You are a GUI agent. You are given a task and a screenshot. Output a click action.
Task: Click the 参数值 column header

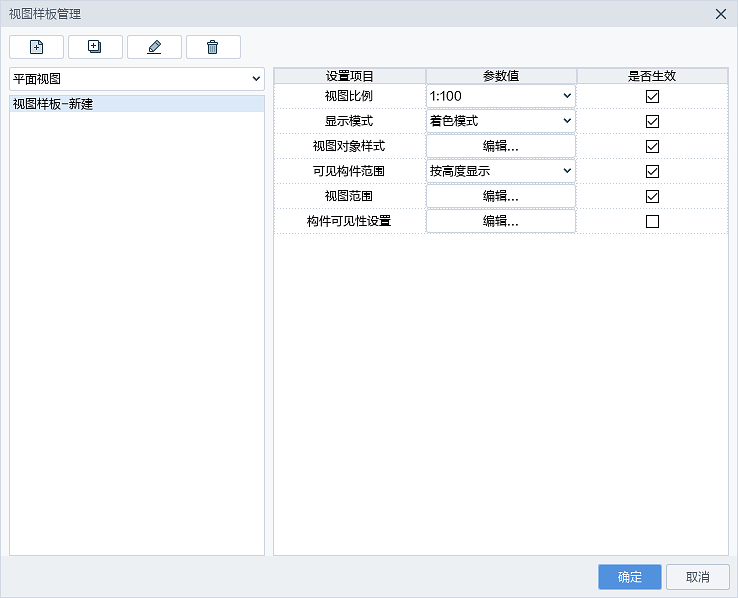pos(501,76)
